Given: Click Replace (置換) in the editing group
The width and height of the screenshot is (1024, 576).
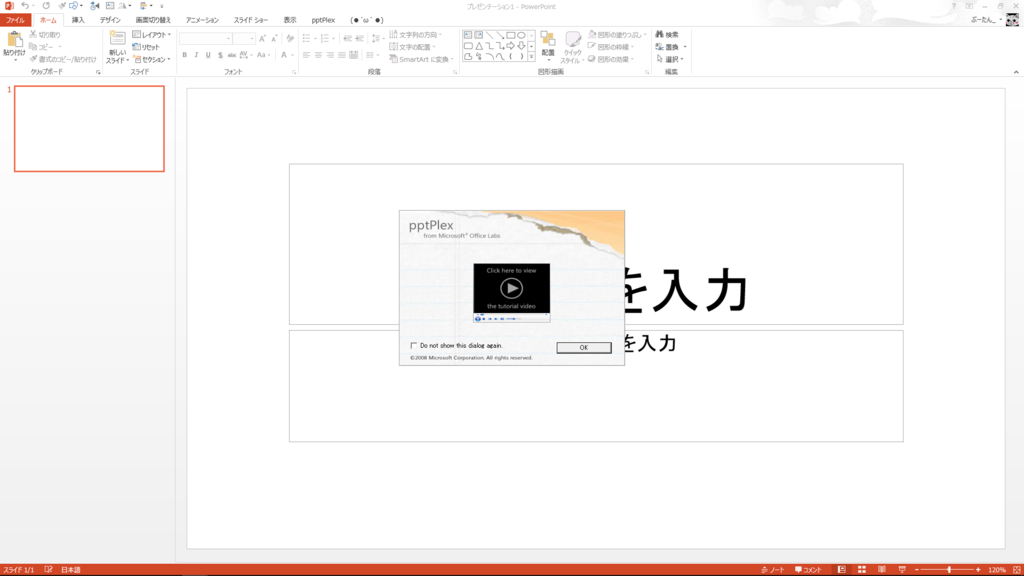Looking at the screenshot, I should pos(670,47).
